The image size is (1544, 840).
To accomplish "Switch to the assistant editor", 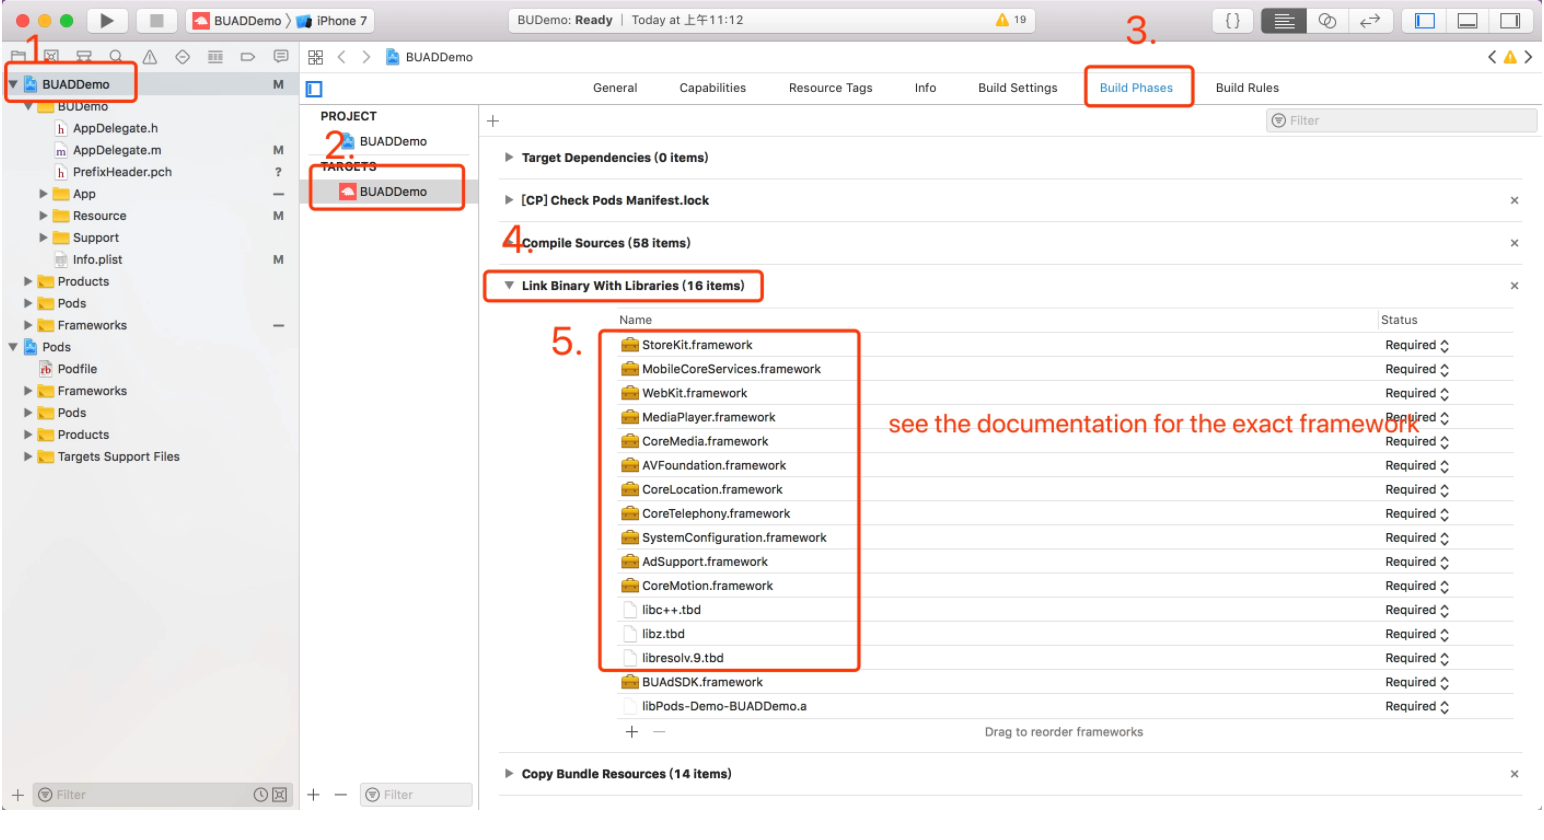I will point(1327,20).
